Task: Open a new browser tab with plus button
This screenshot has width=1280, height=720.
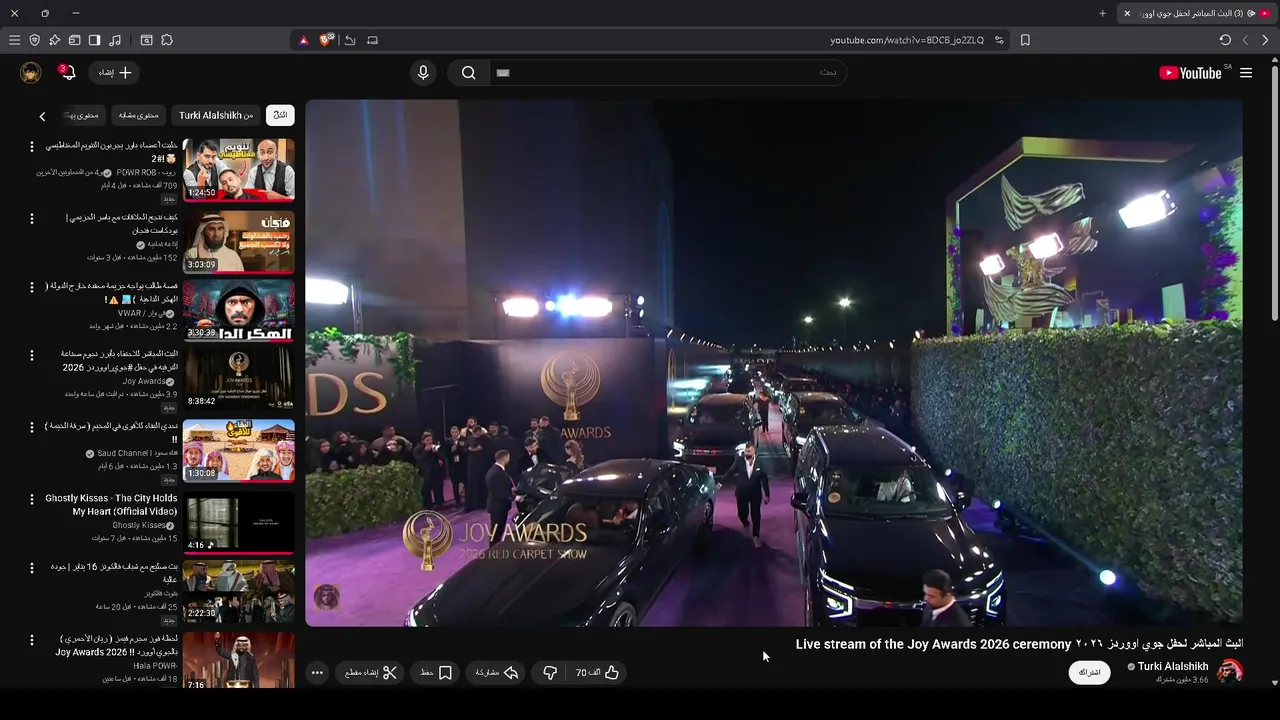Action: pos(1102,13)
